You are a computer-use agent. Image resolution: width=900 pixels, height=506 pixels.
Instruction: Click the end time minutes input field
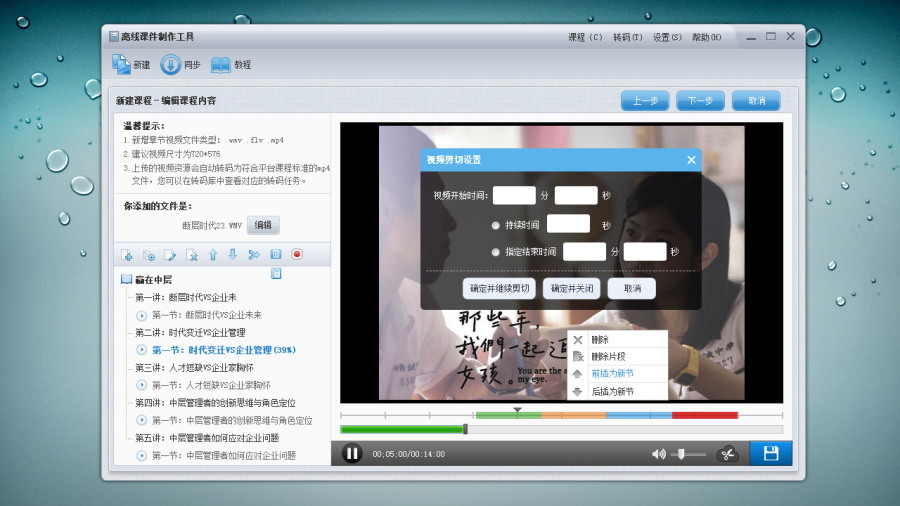pyautogui.click(x=584, y=251)
